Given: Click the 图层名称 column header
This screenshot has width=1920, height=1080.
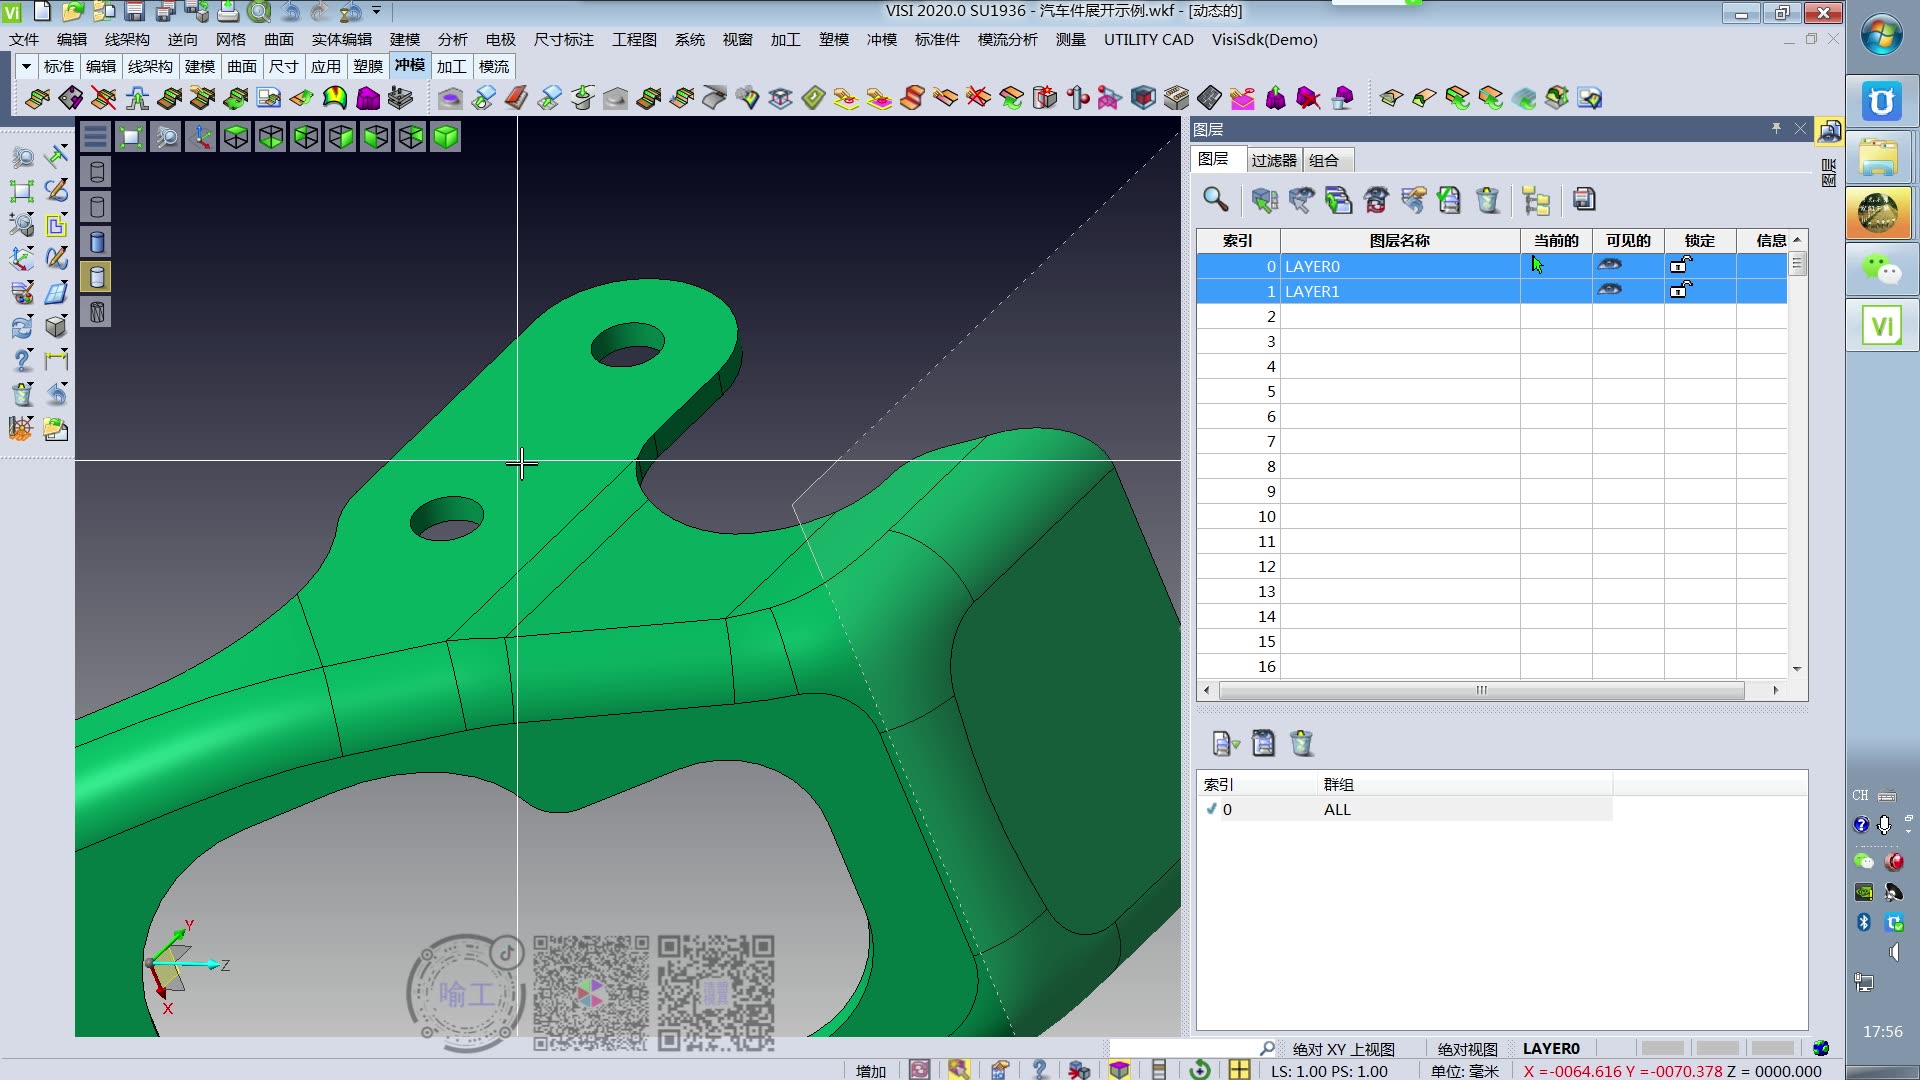Looking at the screenshot, I should point(1399,241).
